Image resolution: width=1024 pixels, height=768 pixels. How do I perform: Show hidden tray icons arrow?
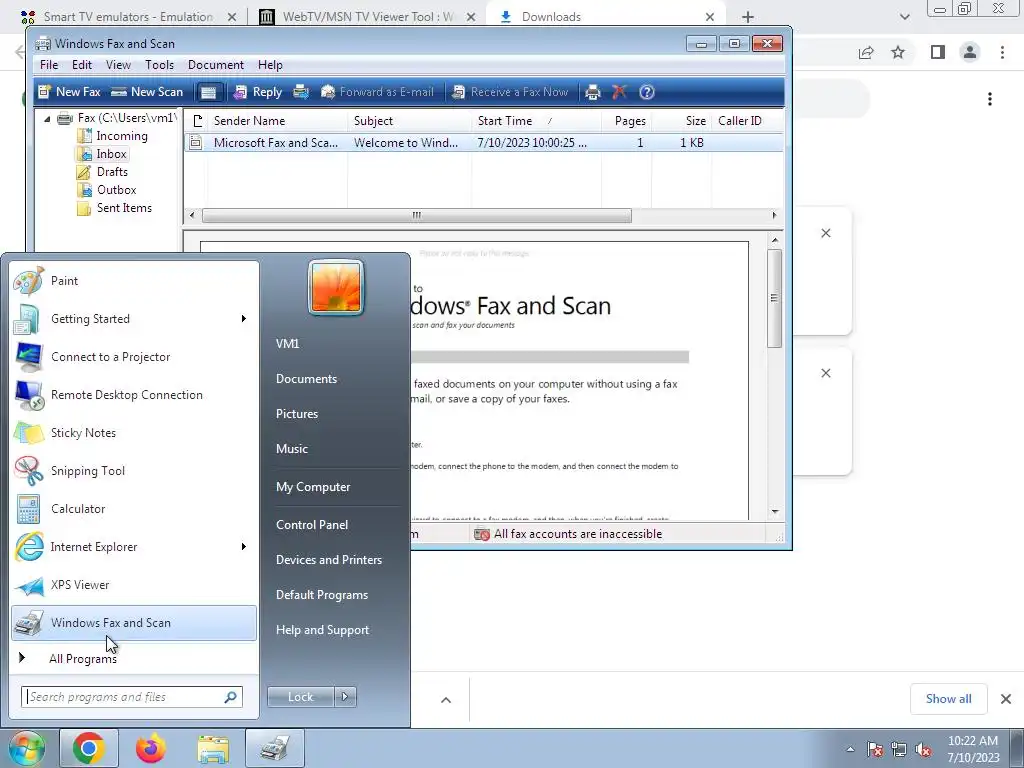click(x=850, y=749)
